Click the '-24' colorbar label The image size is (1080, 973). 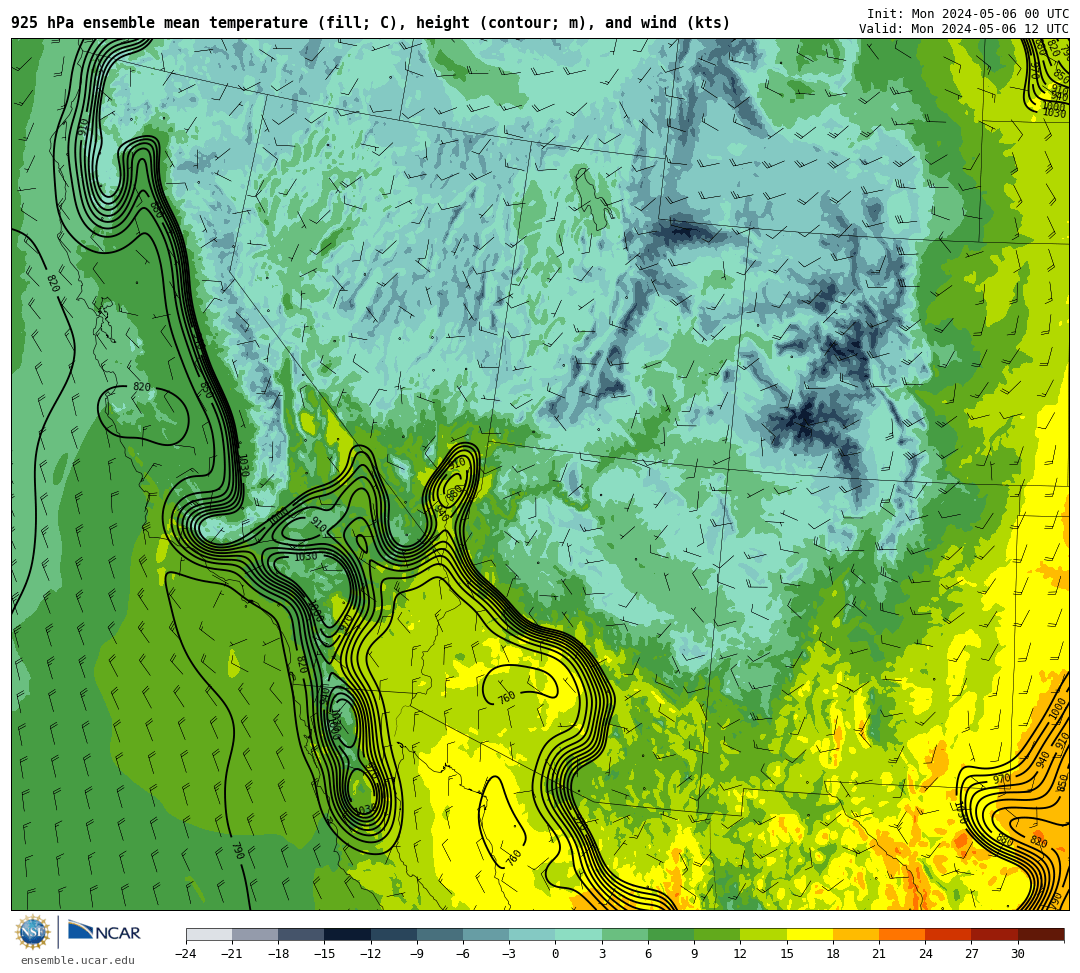186,954
